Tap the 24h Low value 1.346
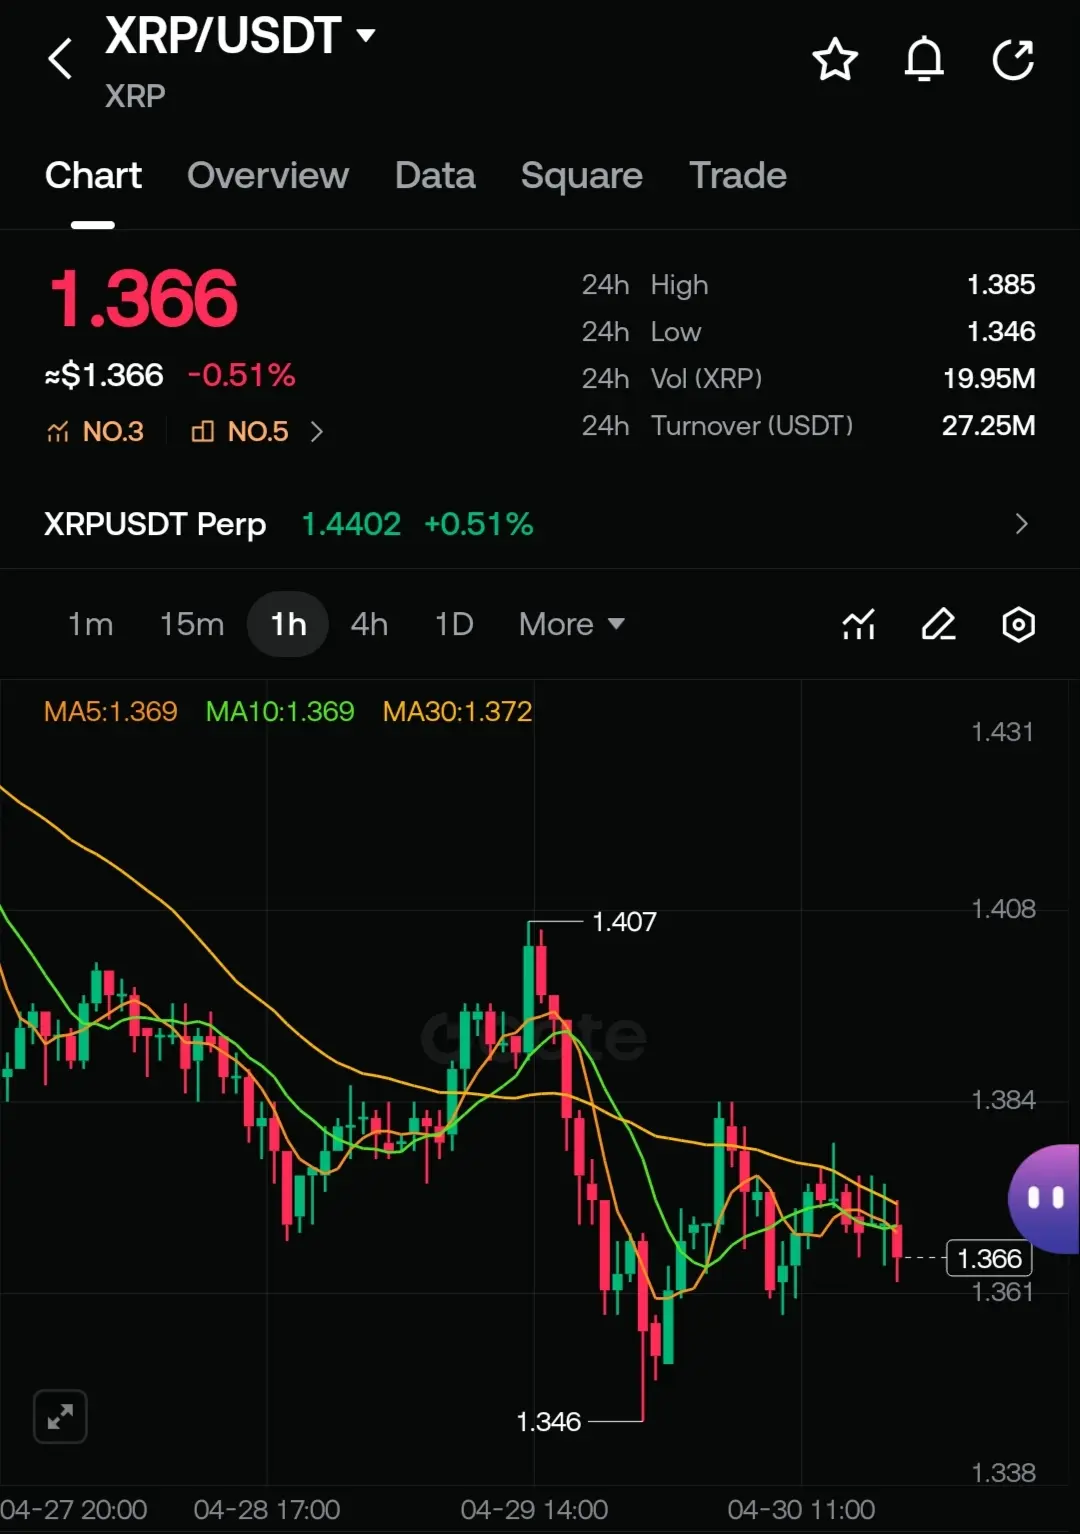The height and width of the screenshot is (1534, 1080). click(1001, 332)
